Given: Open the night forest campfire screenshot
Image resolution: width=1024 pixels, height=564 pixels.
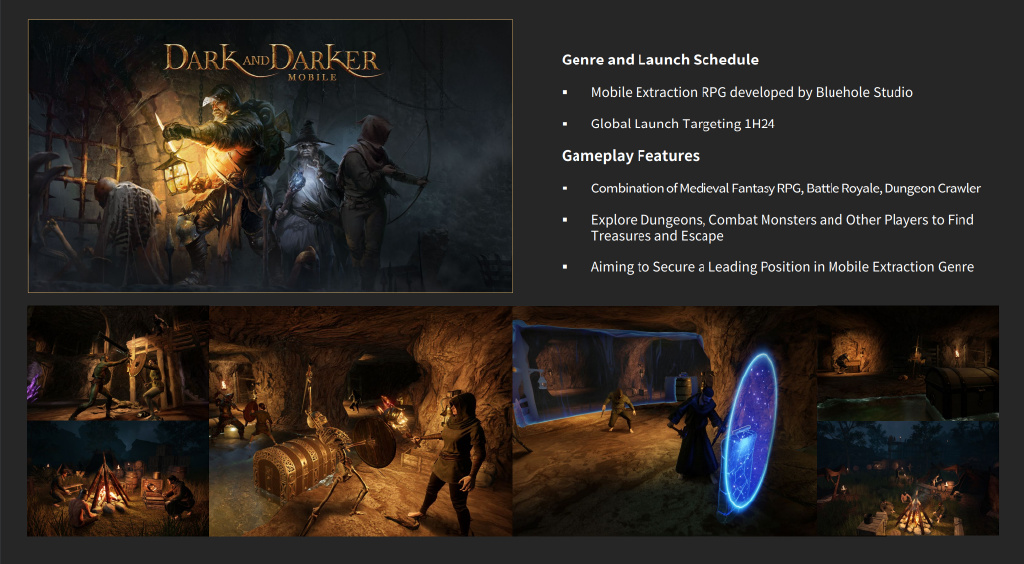Looking at the screenshot, I should coord(908,478).
